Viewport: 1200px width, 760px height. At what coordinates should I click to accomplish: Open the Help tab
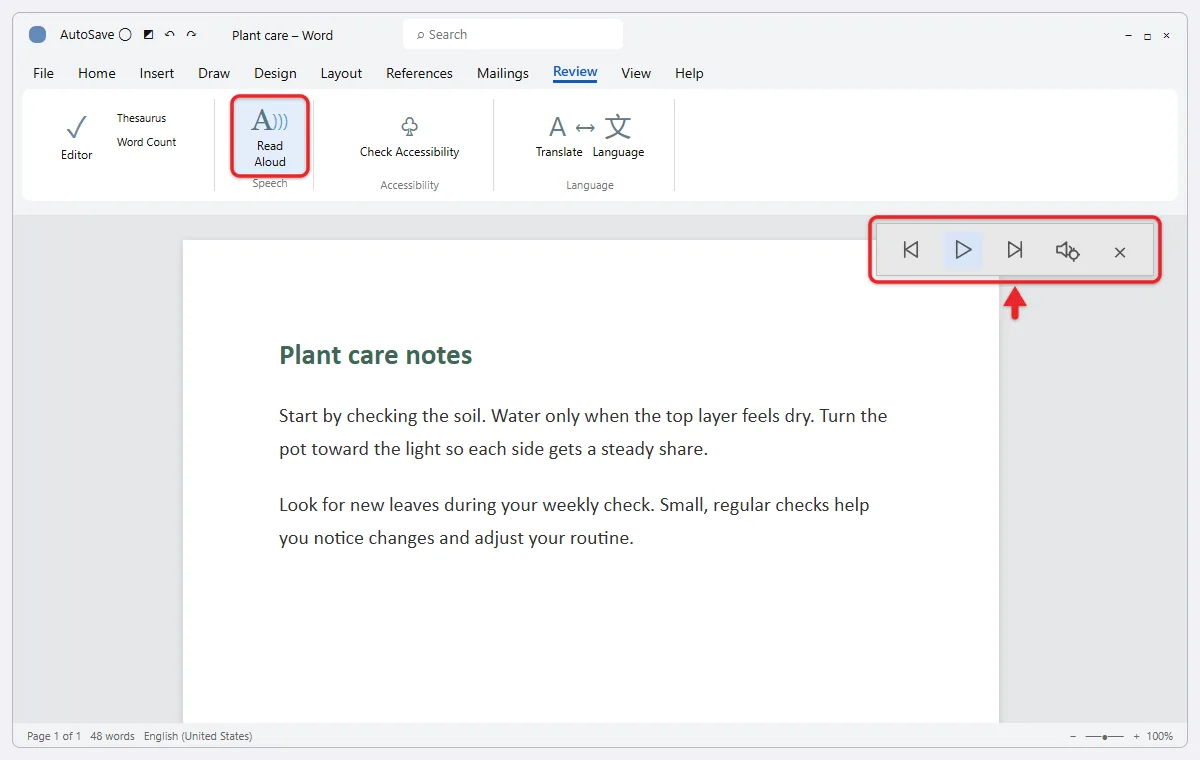click(689, 73)
